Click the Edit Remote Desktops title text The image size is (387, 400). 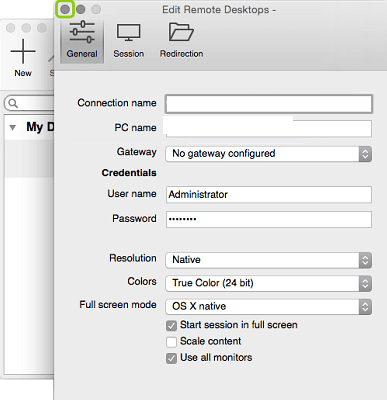pos(219,10)
